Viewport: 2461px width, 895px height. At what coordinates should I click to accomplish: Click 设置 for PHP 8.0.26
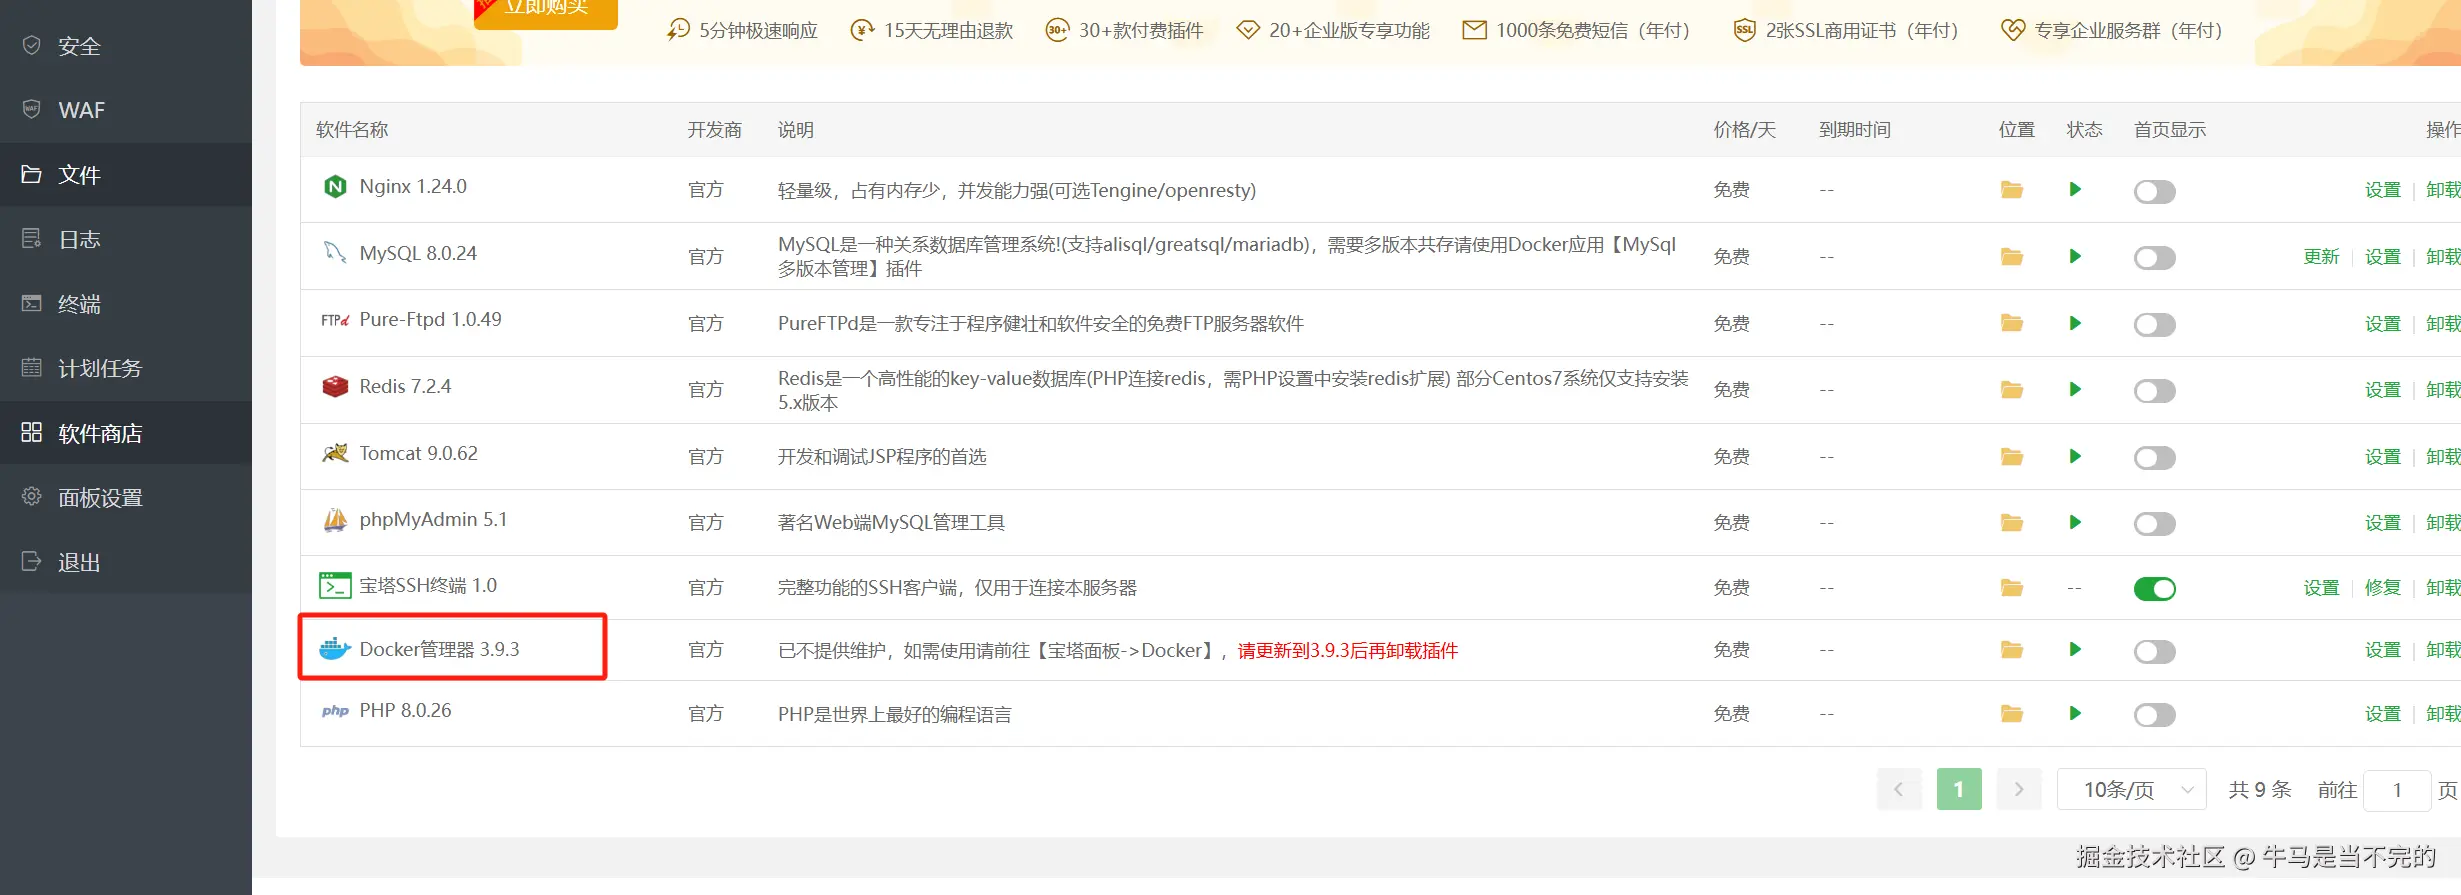click(2383, 714)
